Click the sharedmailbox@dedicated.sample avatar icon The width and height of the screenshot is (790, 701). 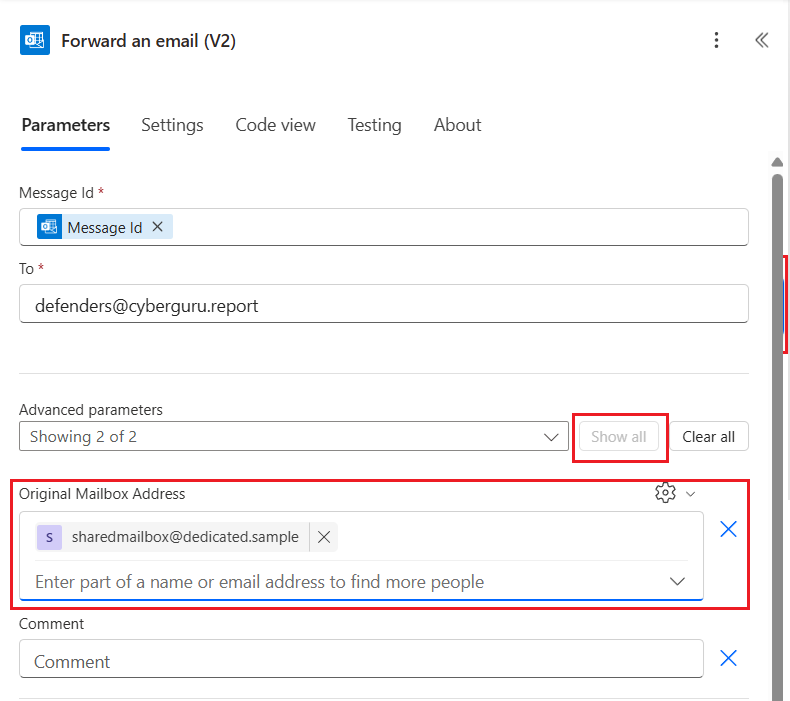[x=49, y=537]
